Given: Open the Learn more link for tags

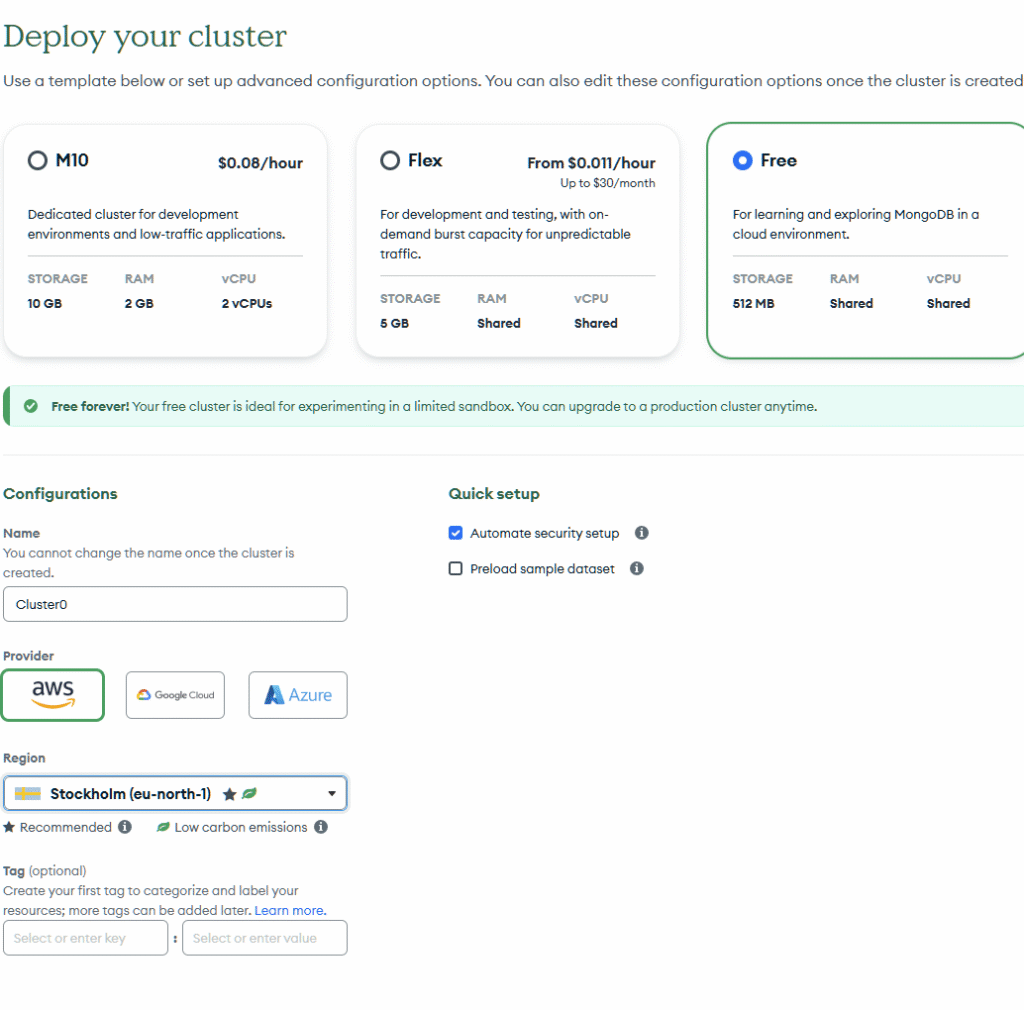Looking at the screenshot, I should click(x=290, y=910).
